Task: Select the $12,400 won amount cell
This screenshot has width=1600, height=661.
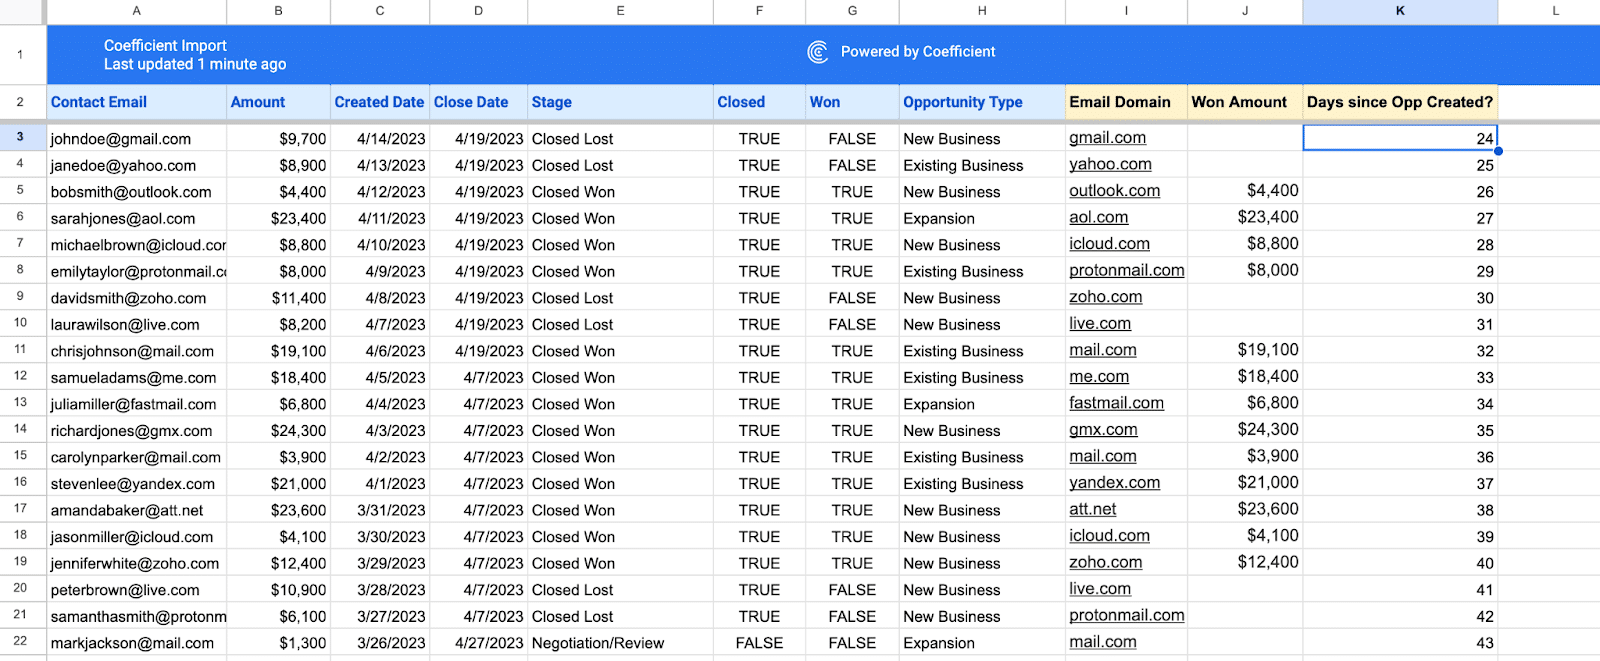Action: (1245, 563)
